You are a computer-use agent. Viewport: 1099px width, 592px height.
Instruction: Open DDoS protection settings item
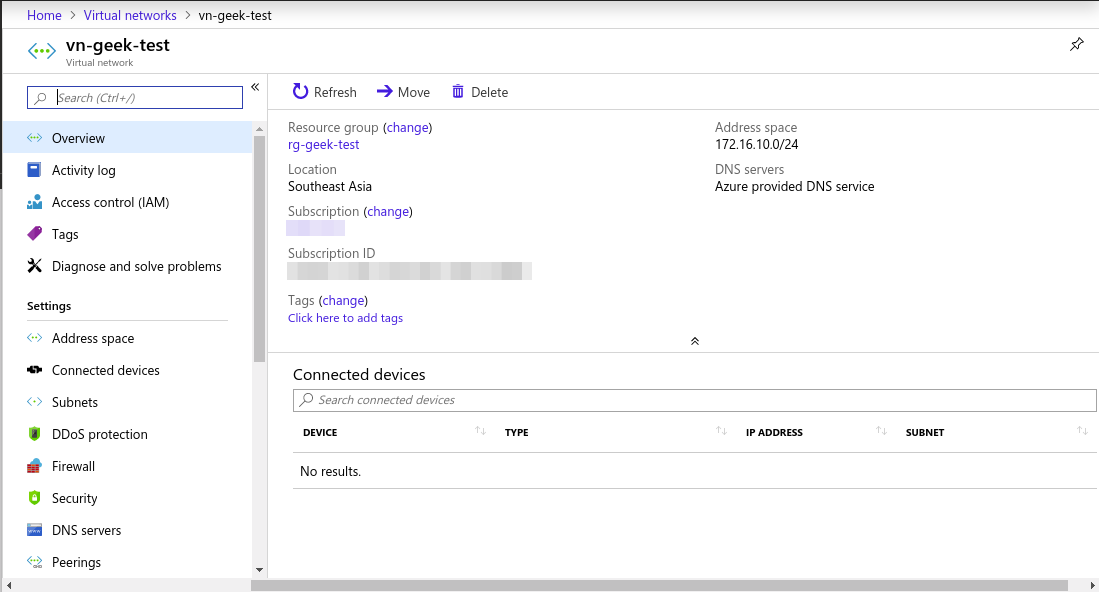point(128,434)
